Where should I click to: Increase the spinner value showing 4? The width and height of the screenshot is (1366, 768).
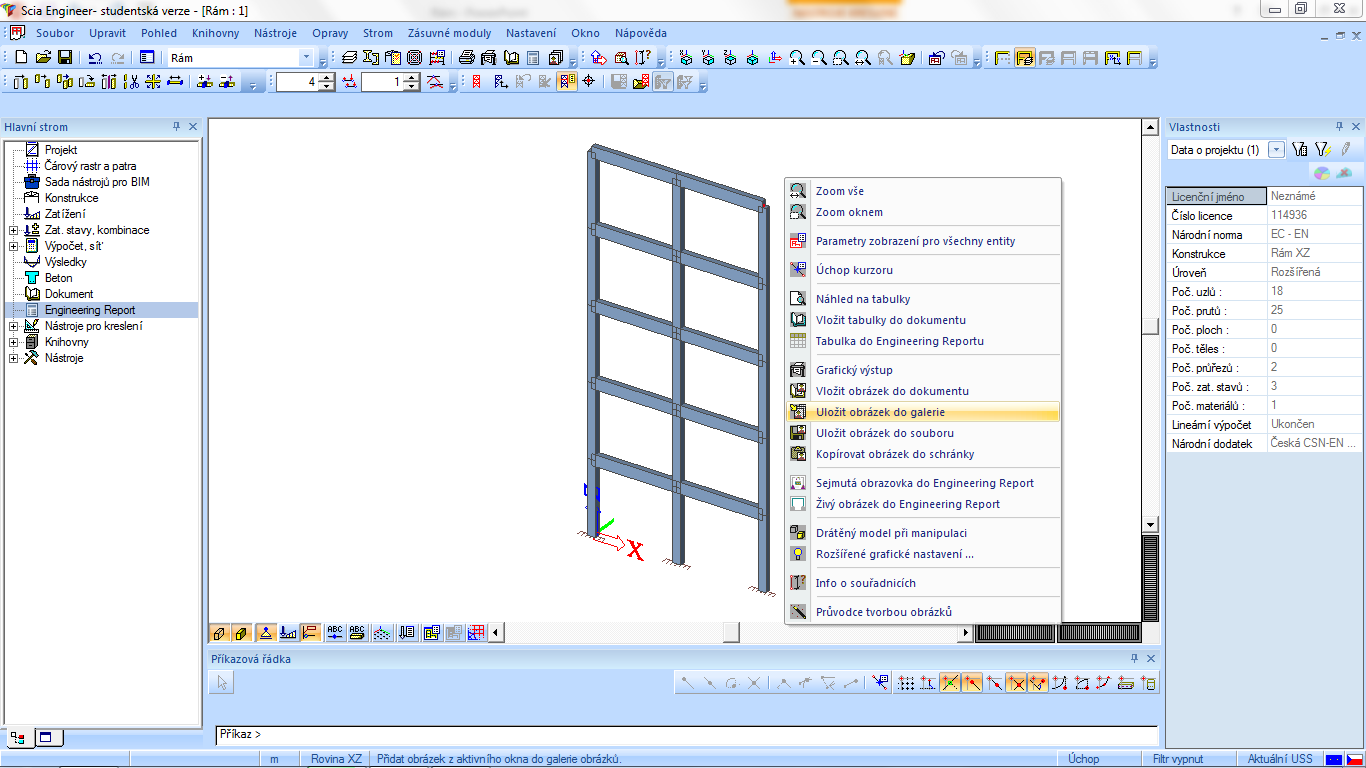pos(327,78)
